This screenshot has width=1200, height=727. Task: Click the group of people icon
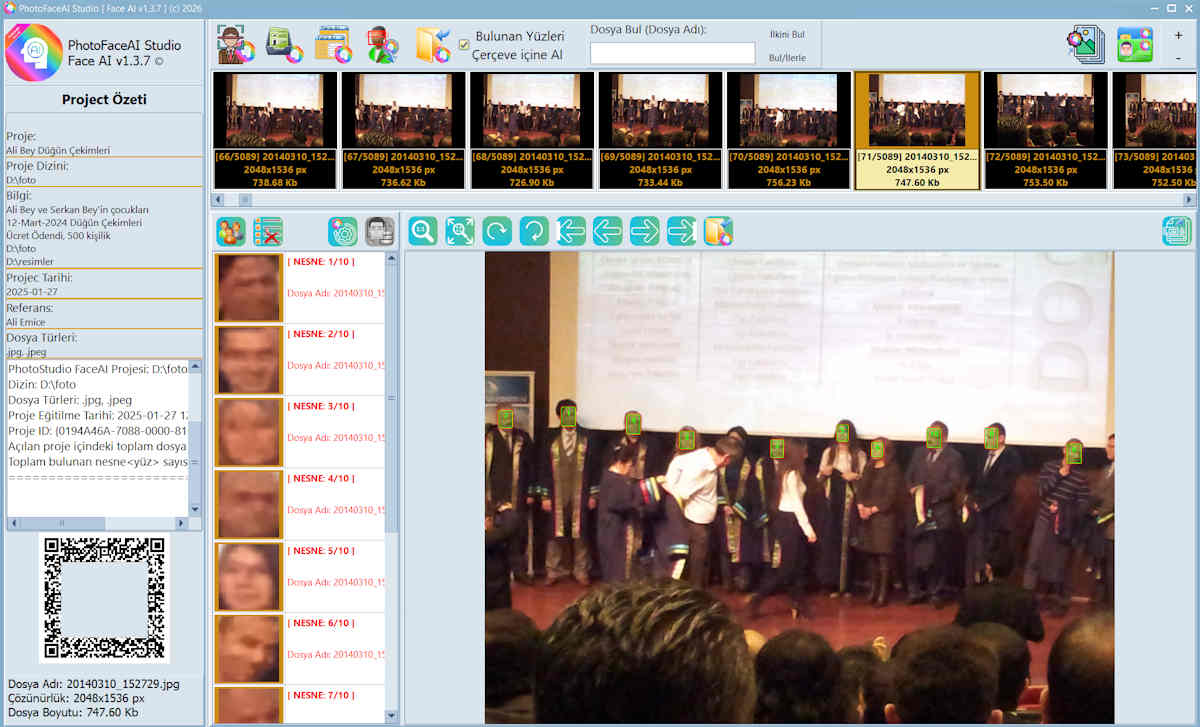click(x=231, y=231)
